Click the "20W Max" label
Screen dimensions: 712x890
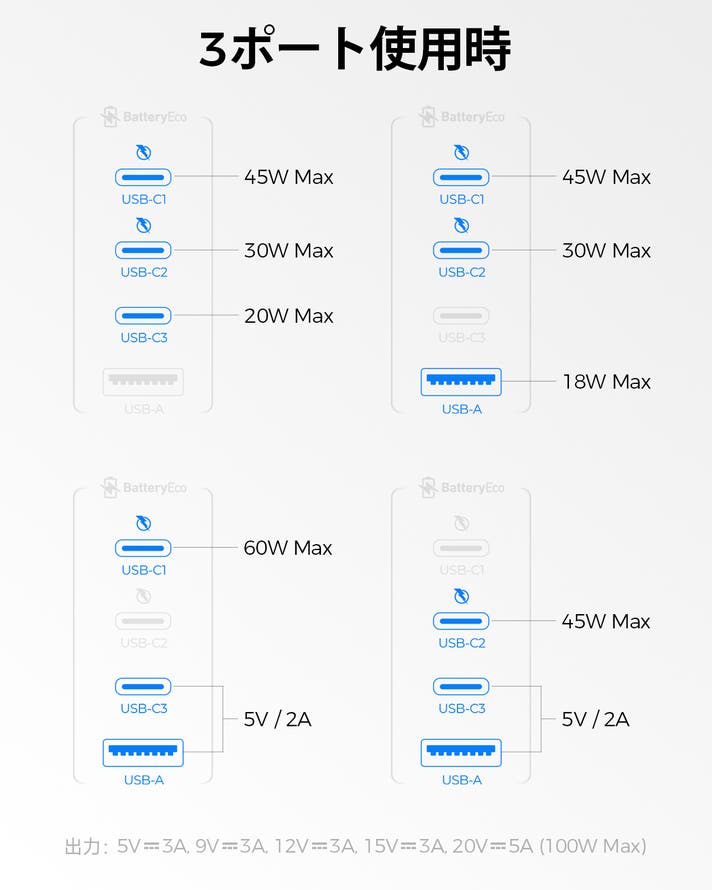289,316
